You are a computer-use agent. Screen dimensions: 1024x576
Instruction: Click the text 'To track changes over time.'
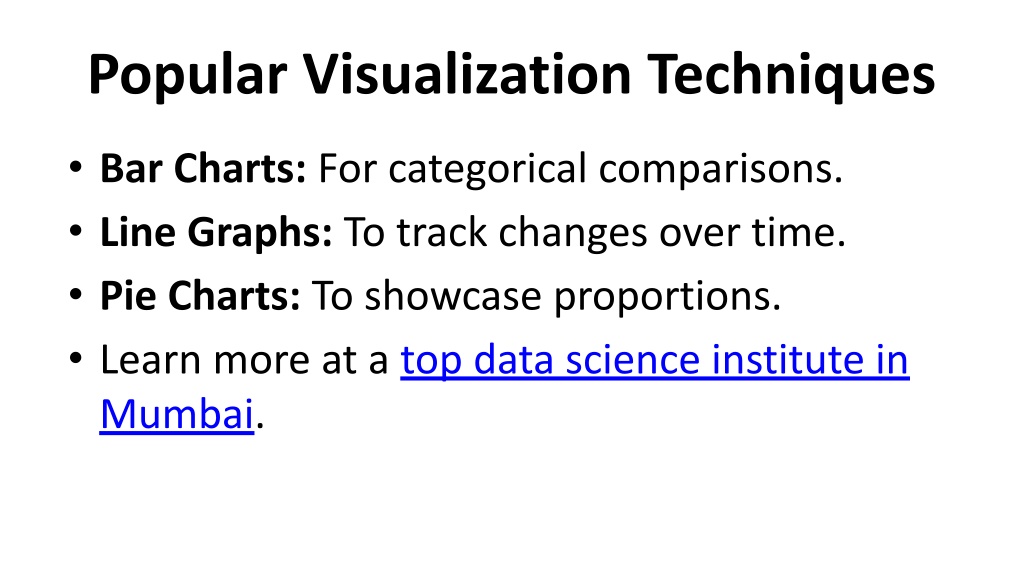(x=594, y=232)
